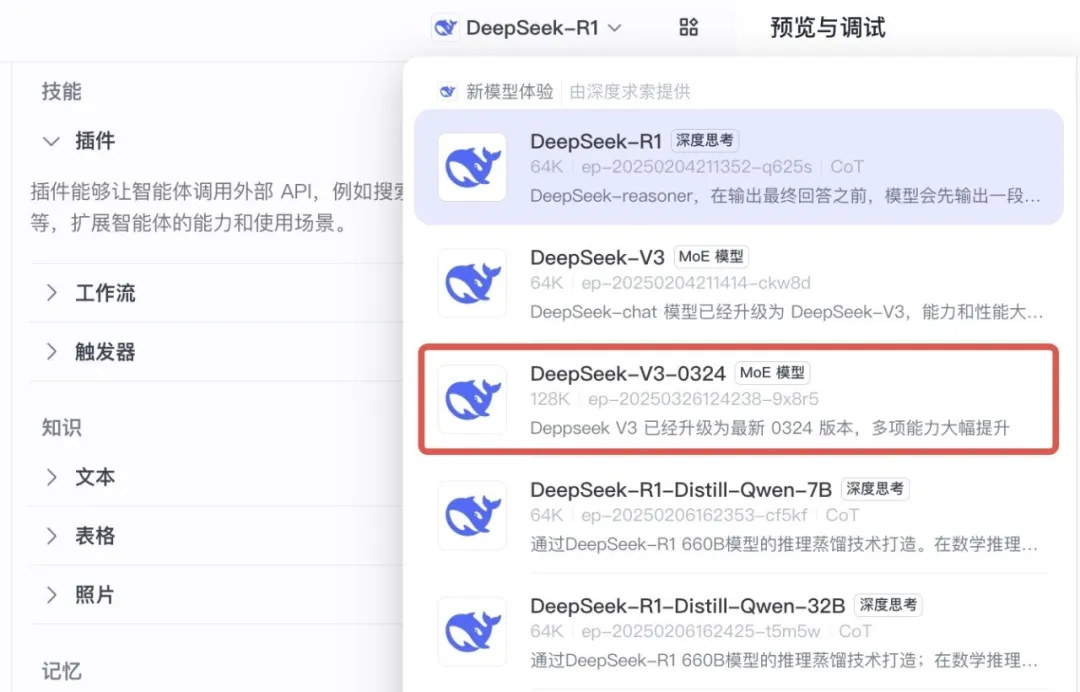Screen dimensions: 1080x692
Task: Click the 表格 label under 知识
Action: pos(95,536)
